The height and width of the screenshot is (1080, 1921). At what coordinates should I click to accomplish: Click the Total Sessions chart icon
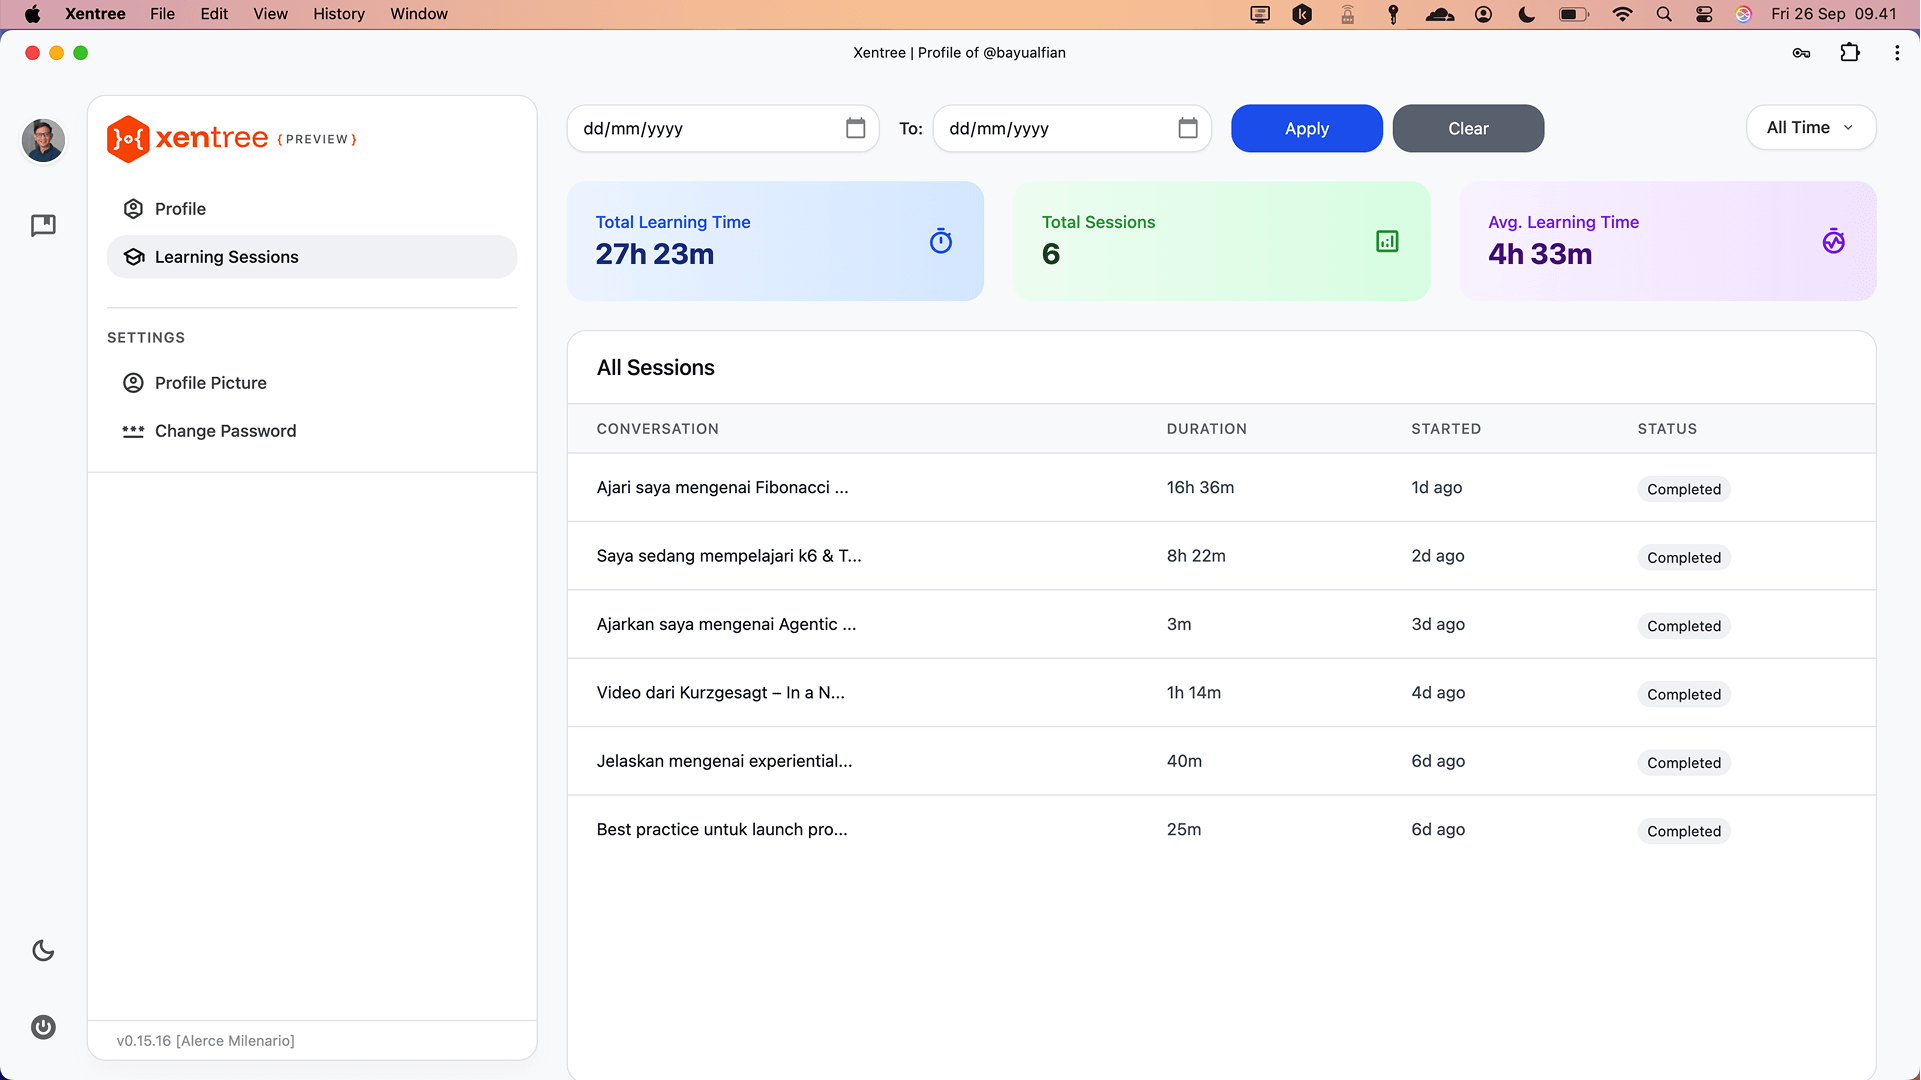tap(1386, 241)
